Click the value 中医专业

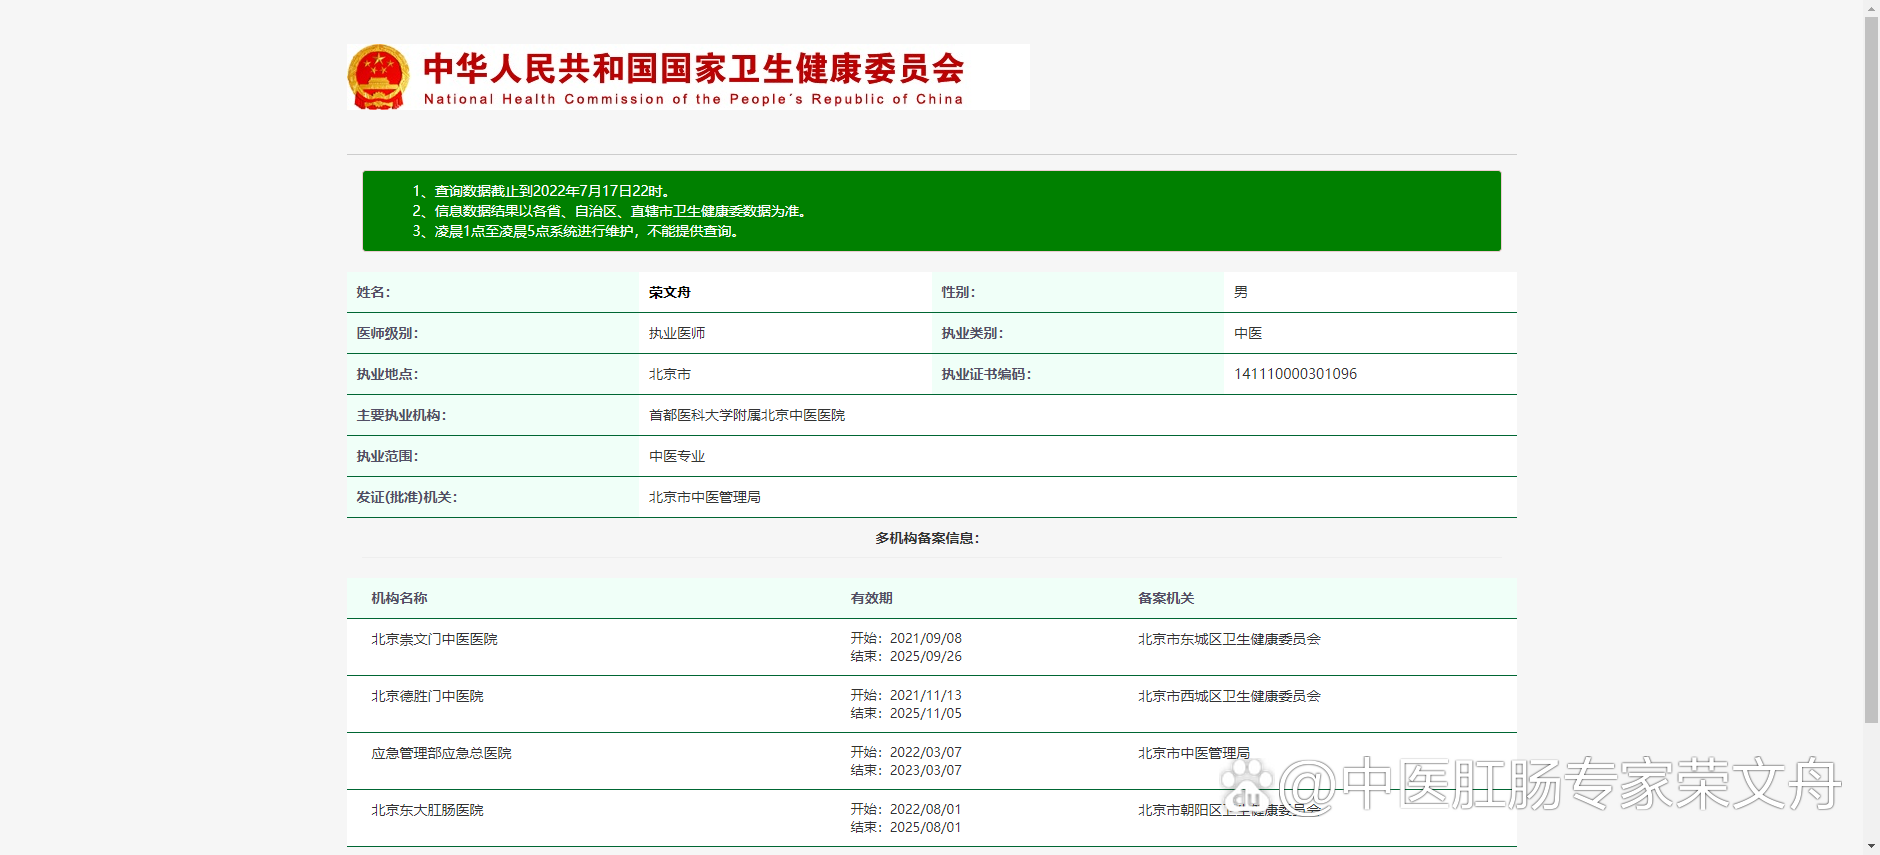[677, 456]
